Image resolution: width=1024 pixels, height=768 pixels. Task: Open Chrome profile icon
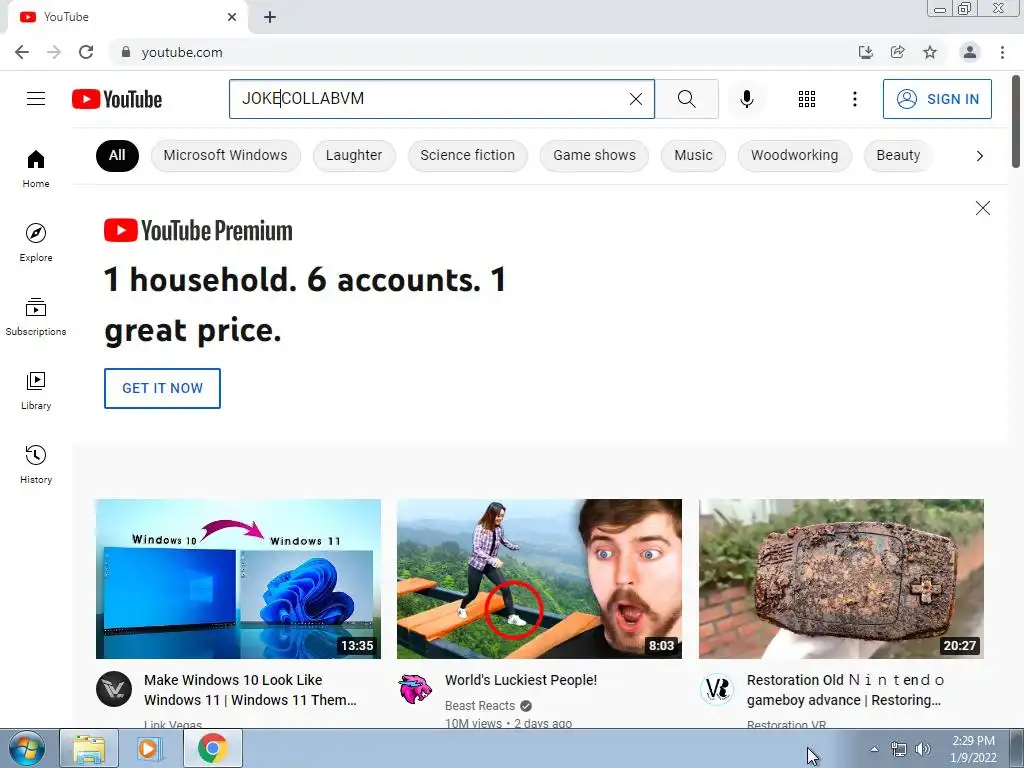click(x=970, y=52)
